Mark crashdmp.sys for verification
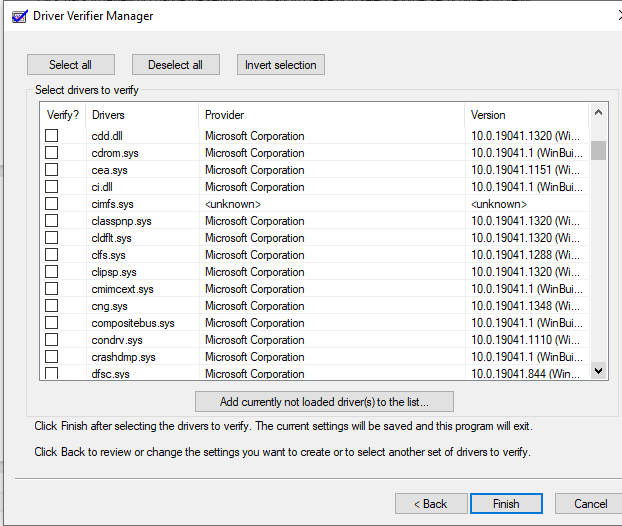622x526 pixels. click(51, 357)
